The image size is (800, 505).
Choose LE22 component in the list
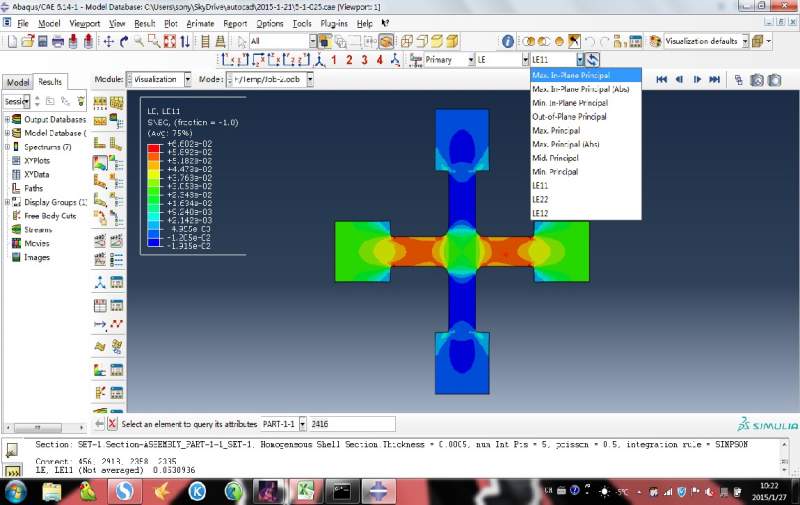coord(540,199)
